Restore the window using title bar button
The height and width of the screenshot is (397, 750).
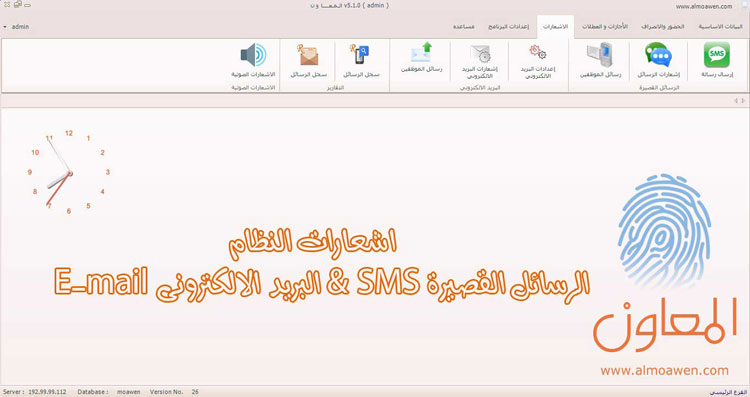[x=18, y=5]
